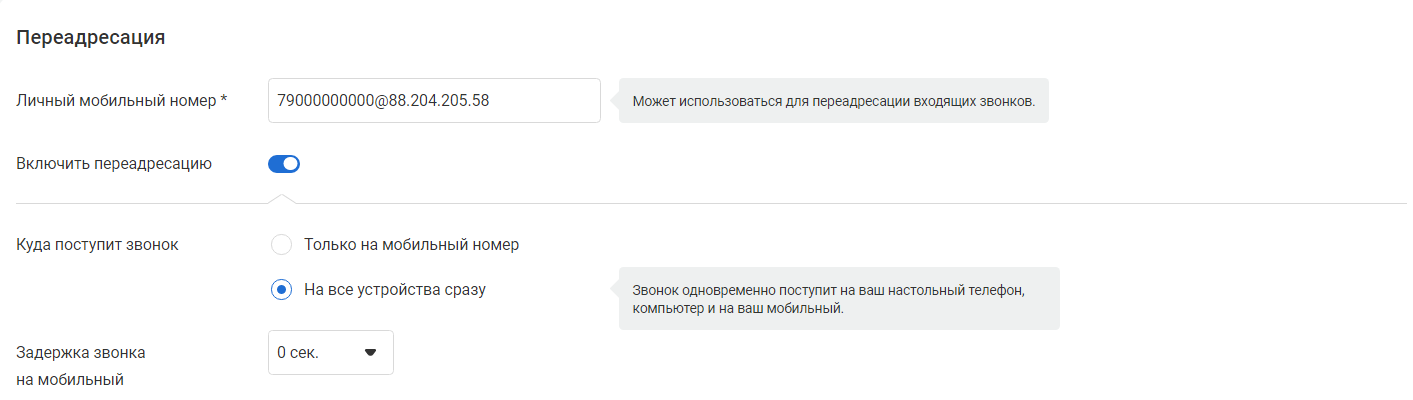Click "0 сек." value in delay selector
This screenshot has height=400, width=1413.
pyautogui.click(x=298, y=353)
